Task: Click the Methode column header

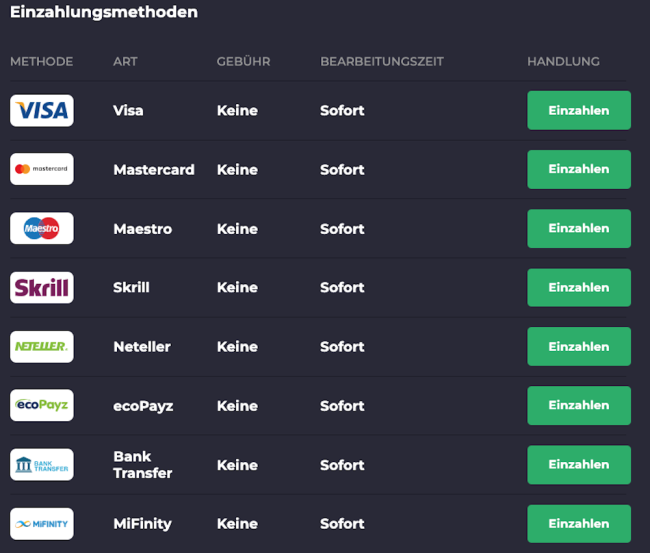Action: (42, 61)
